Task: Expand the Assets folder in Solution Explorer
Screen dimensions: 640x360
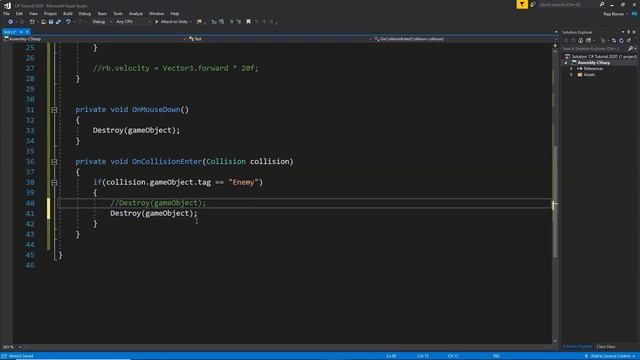Action: coord(571,75)
